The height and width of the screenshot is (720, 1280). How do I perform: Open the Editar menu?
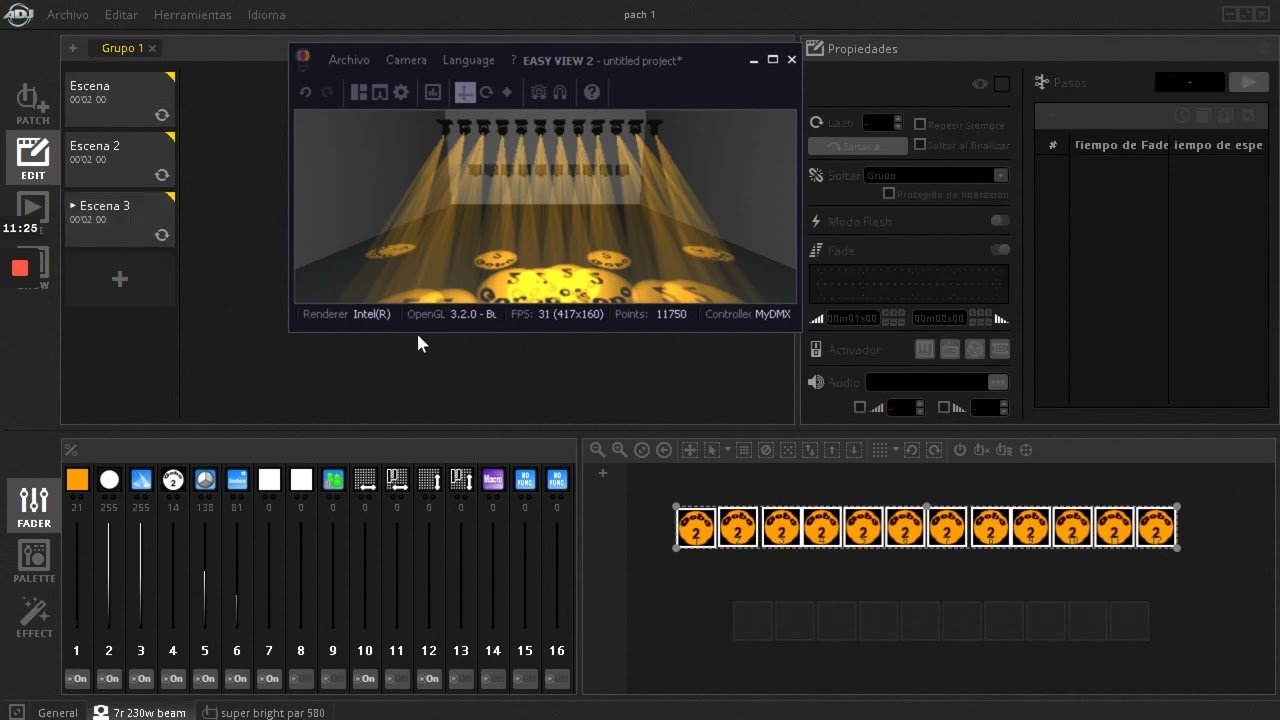pos(121,15)
